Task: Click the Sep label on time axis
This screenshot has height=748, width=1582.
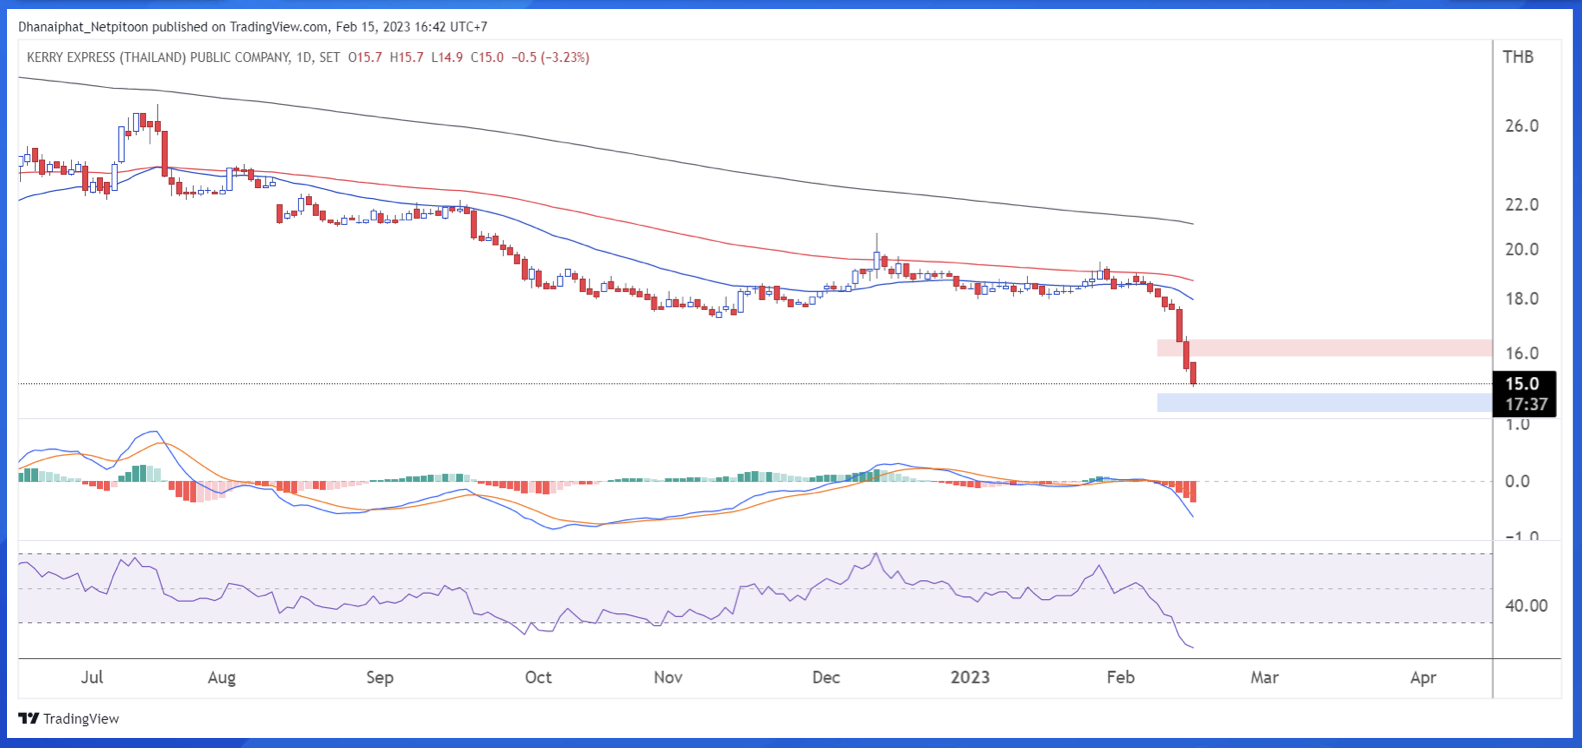Action: (x=380, y=678)
